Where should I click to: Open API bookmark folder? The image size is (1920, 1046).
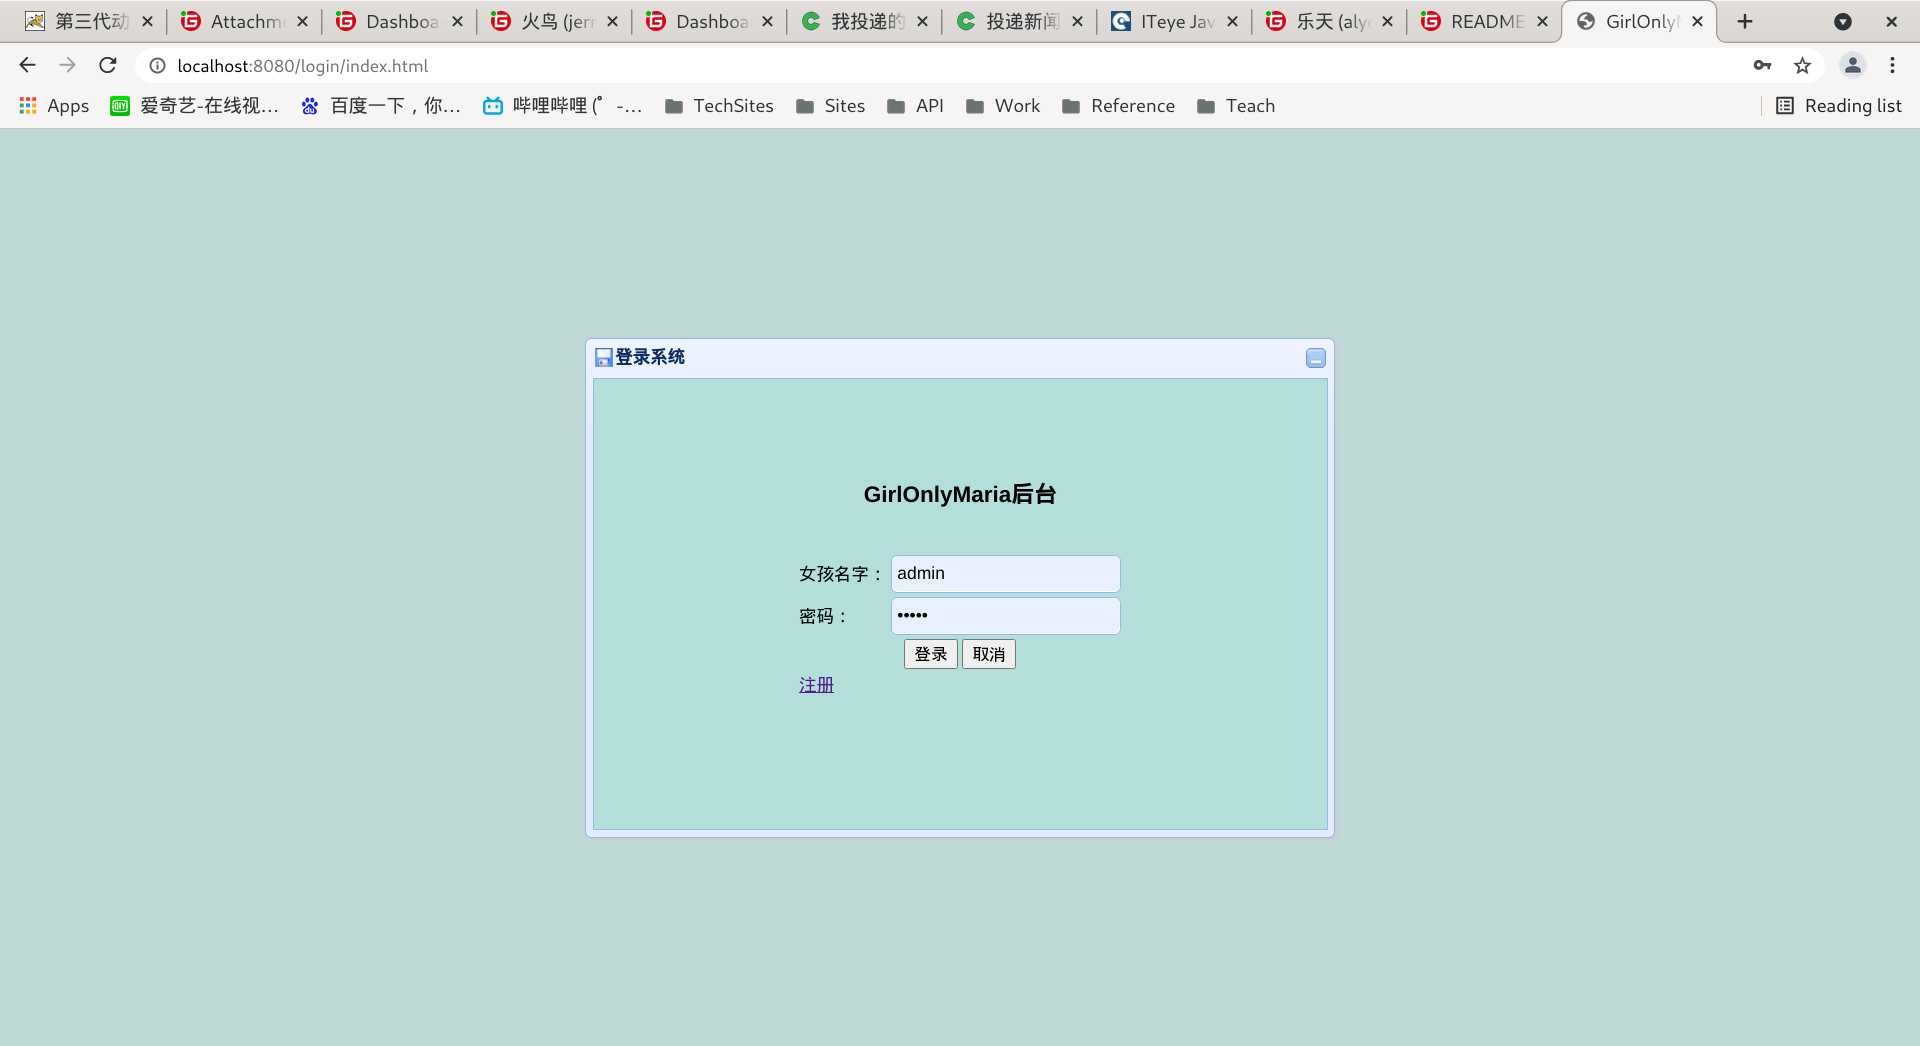coord(915,106)
